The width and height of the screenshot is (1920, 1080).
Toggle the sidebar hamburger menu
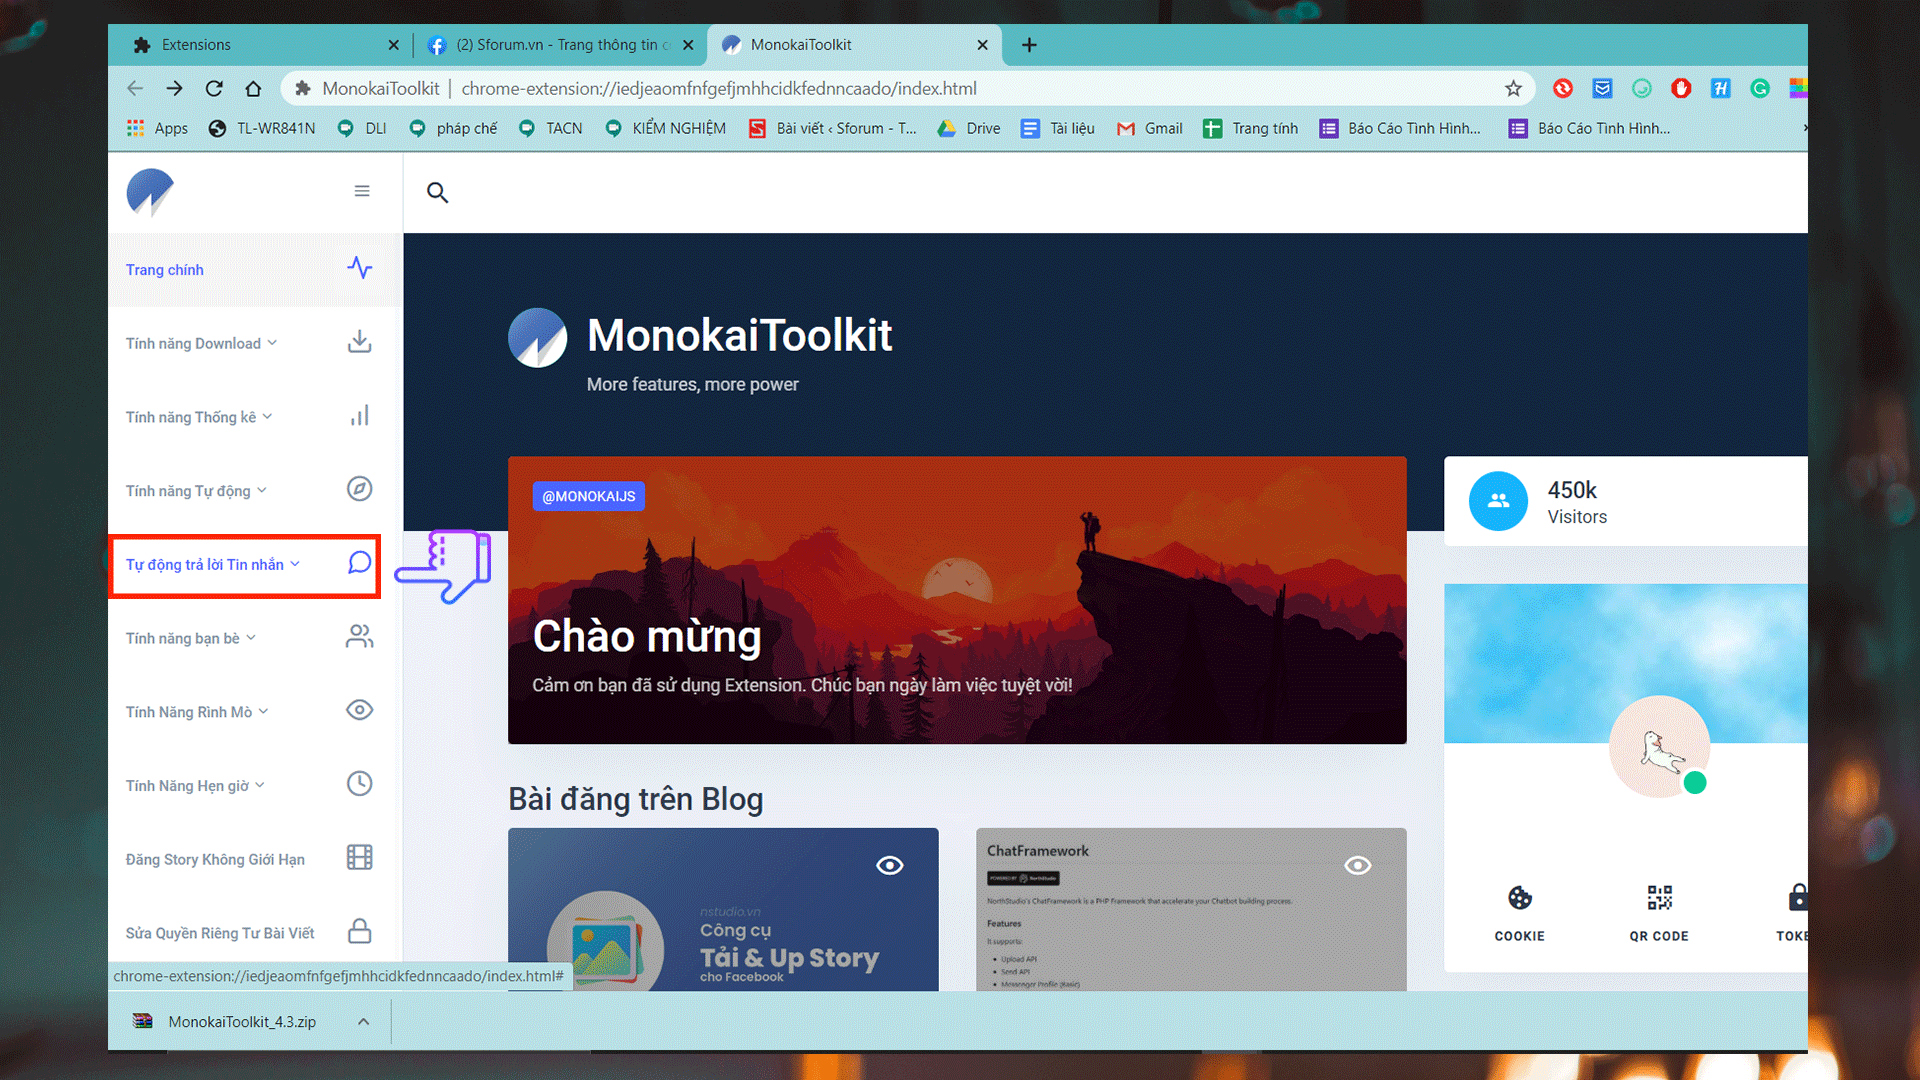point(362,191)
